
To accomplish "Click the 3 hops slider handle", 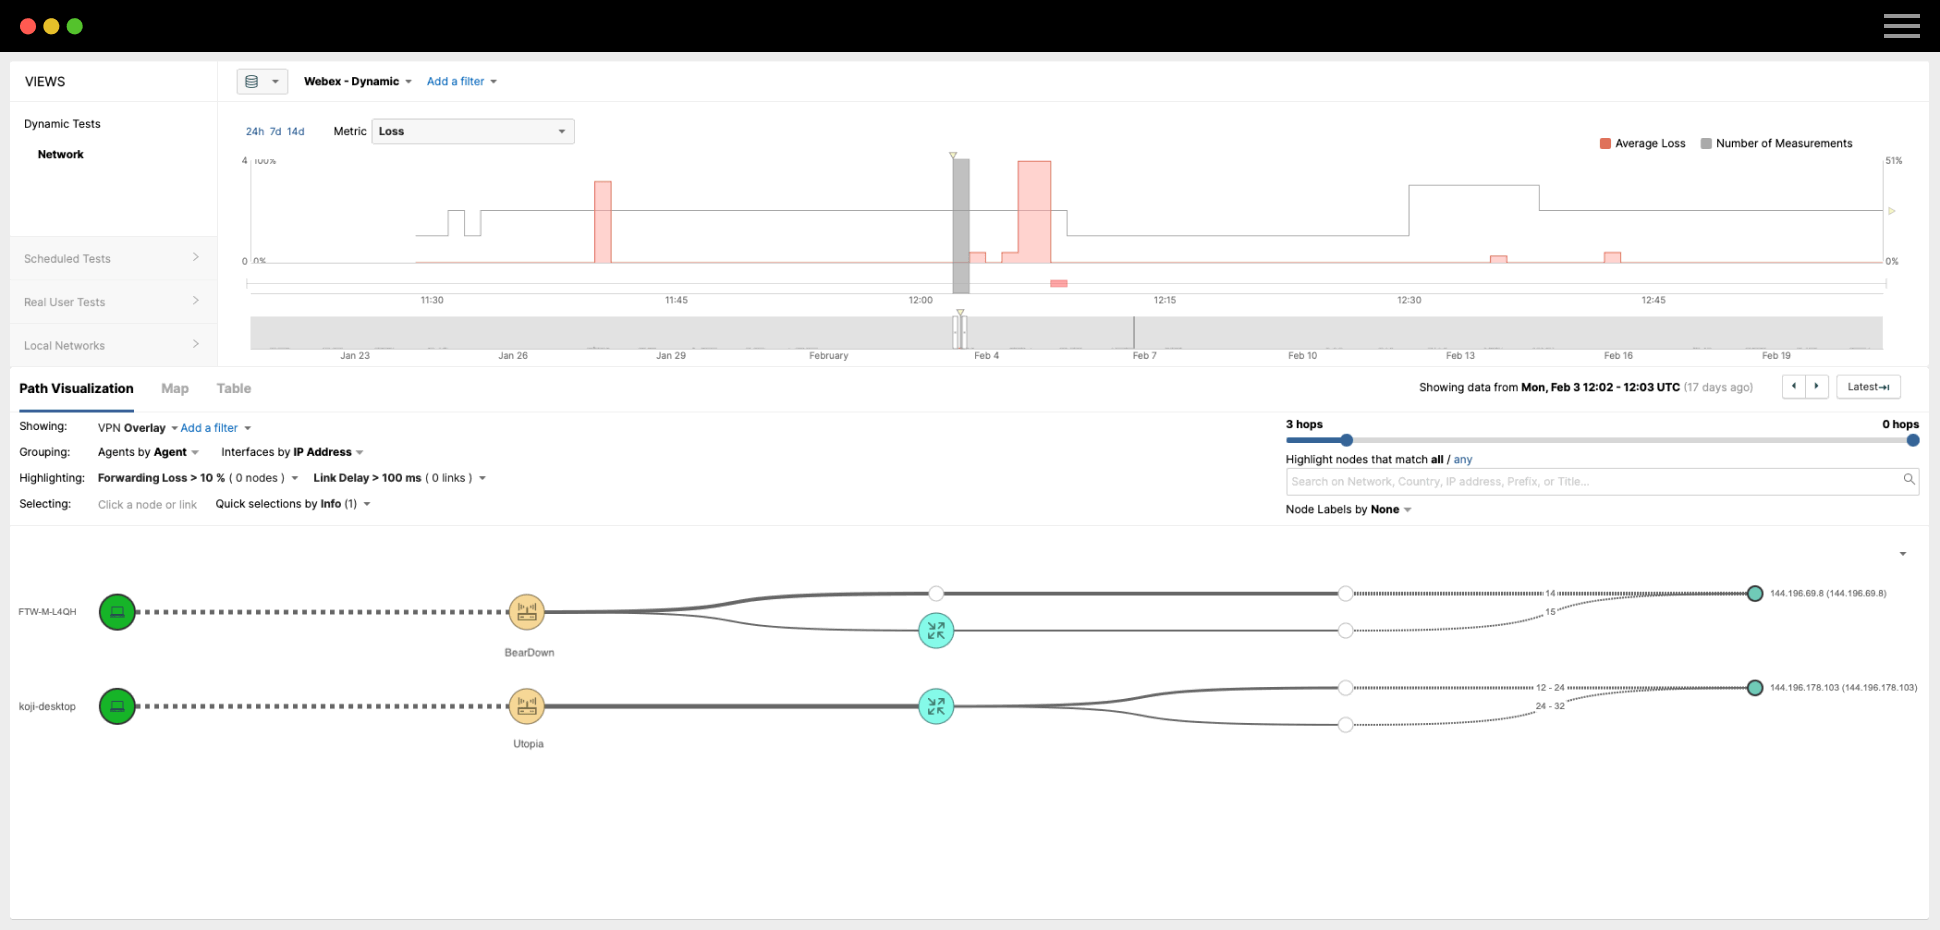I will pyautogui.click(x=1347, y=440).
